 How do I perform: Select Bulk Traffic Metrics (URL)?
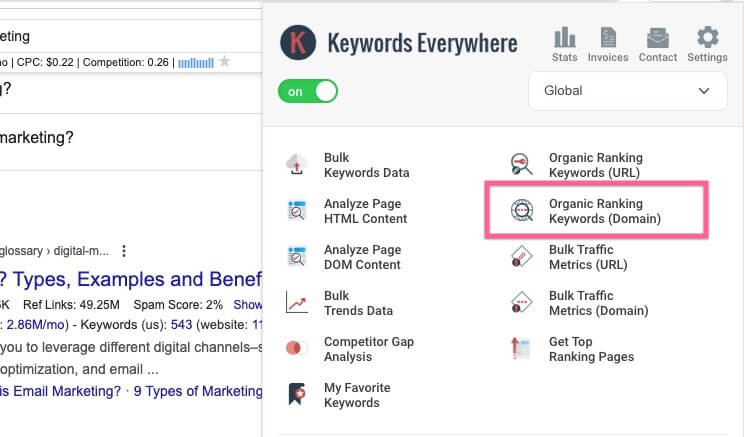(588, 257)
